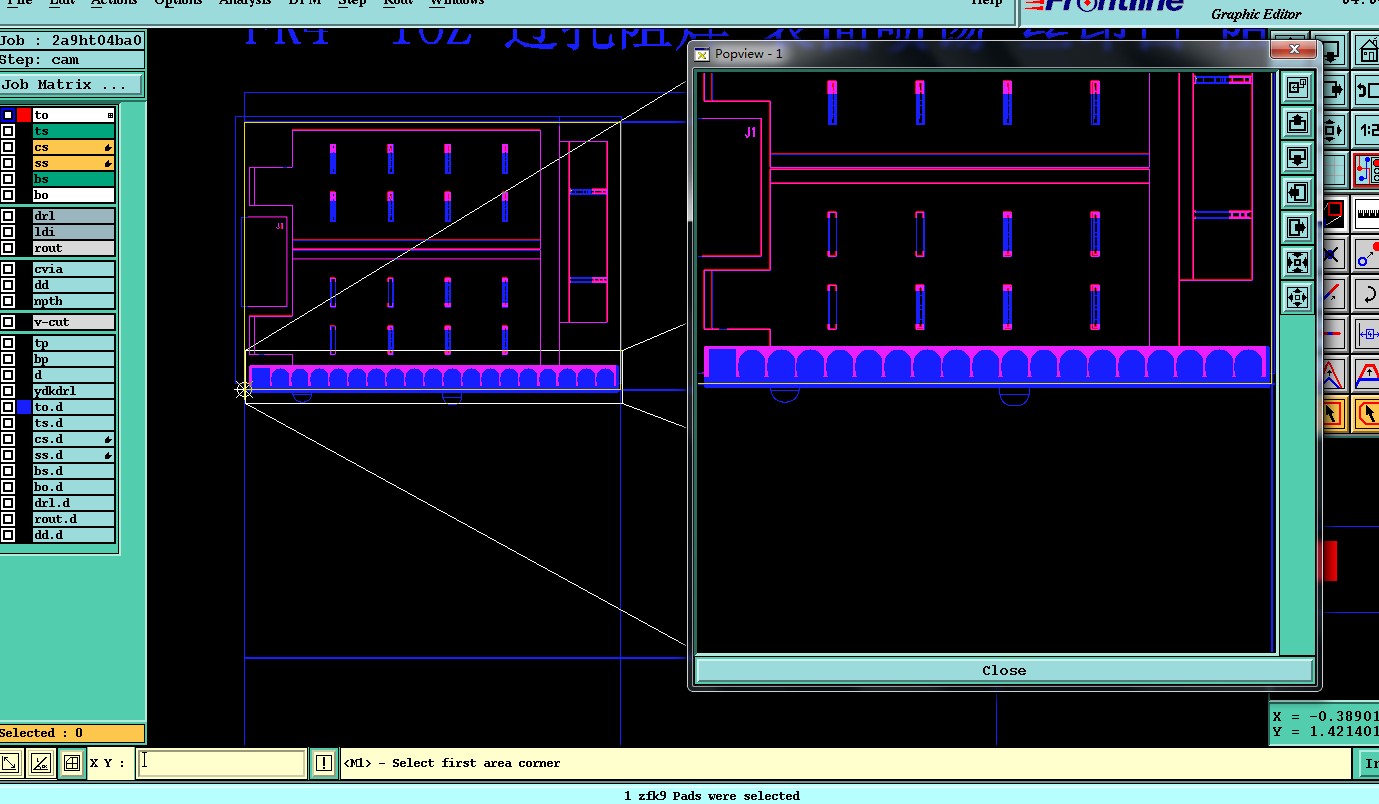
Task: Toggle the checkbox for layer ts
Action: click(8, 131)
